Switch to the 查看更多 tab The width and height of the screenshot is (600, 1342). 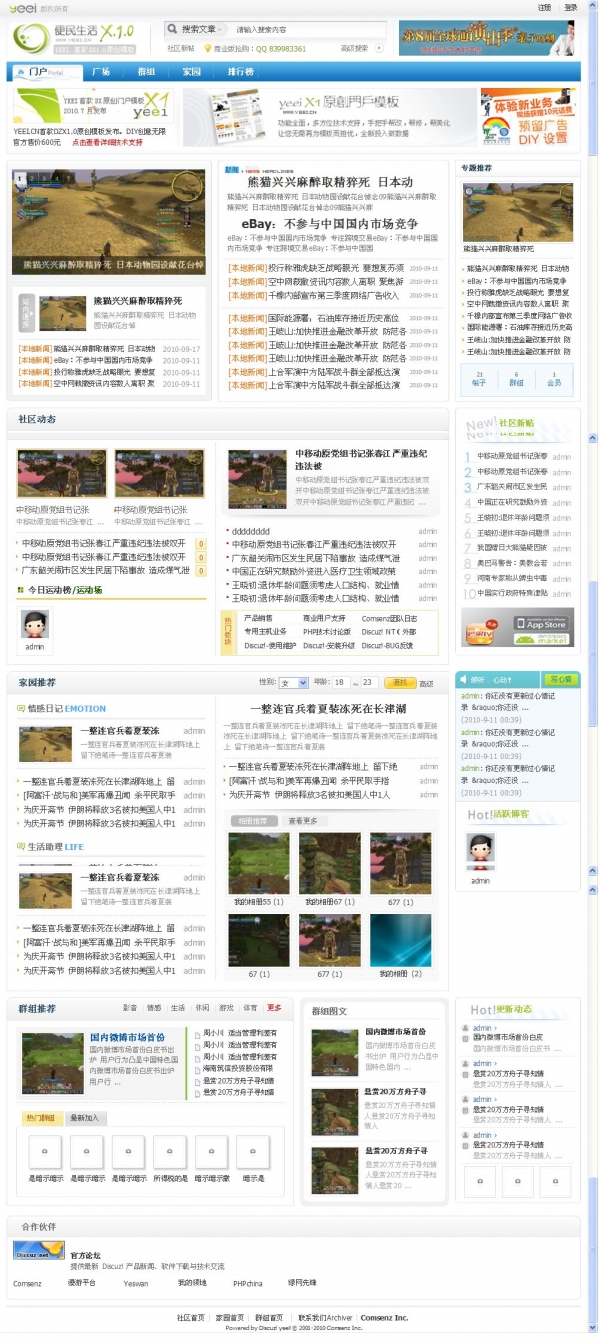tap(302, 820)
